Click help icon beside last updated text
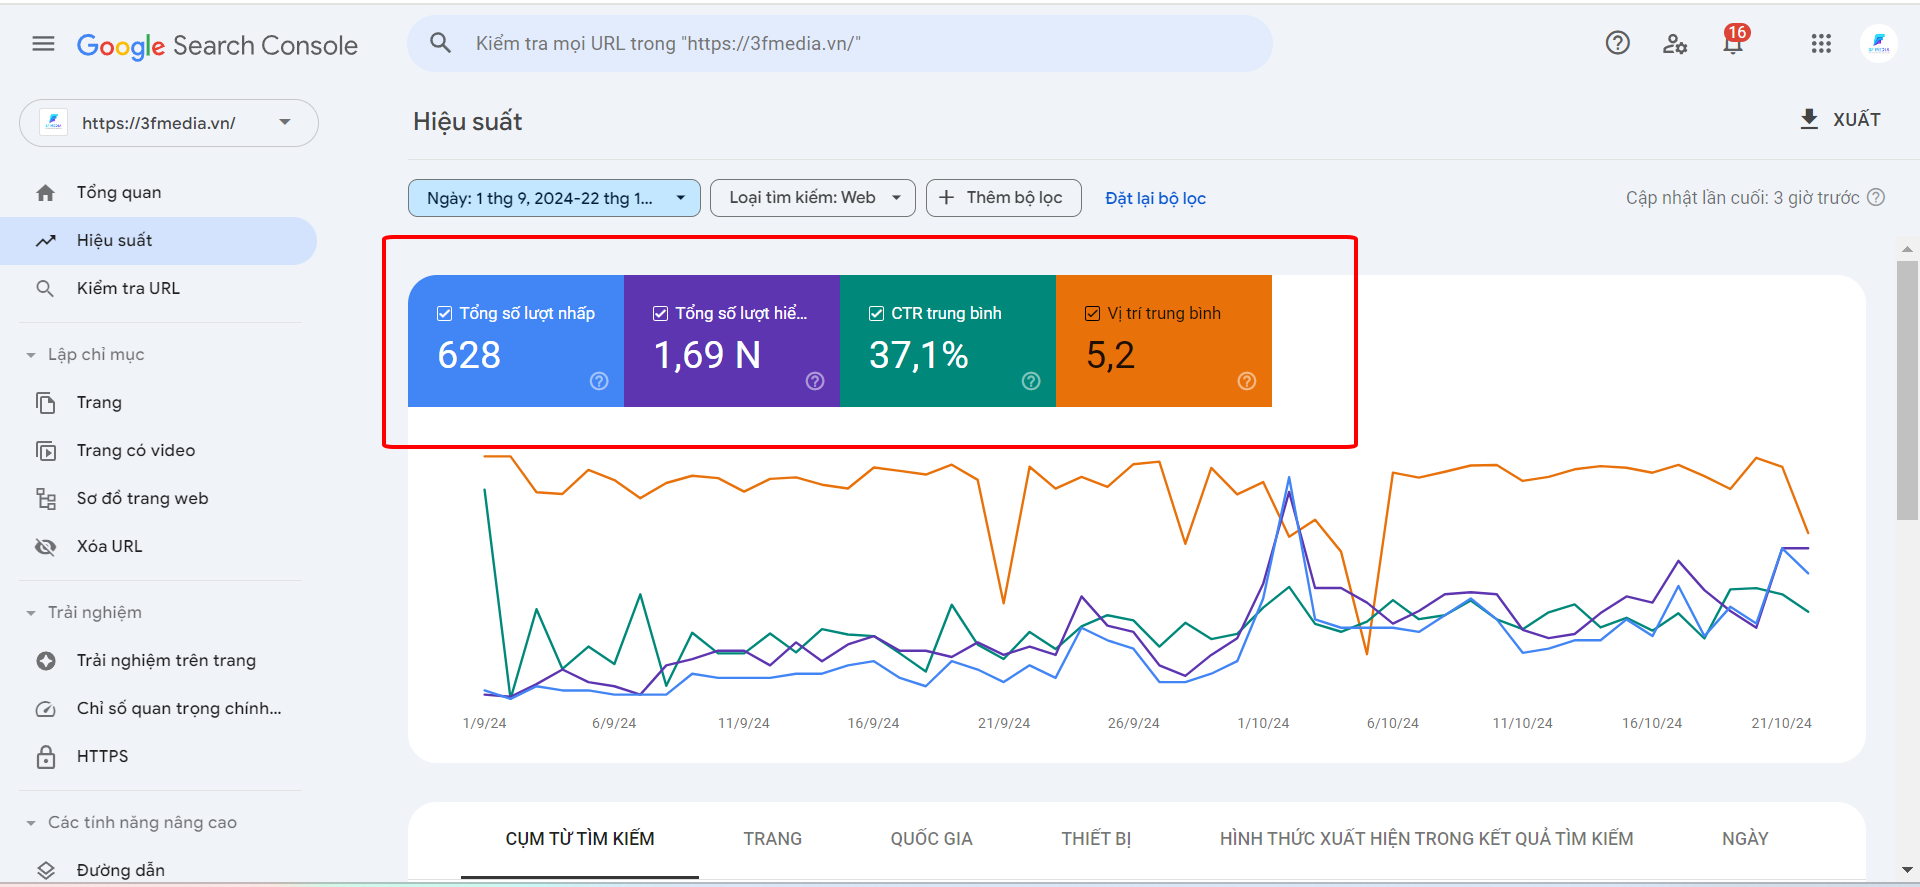The image size is (1920, 887). [x=1876, y=198]
